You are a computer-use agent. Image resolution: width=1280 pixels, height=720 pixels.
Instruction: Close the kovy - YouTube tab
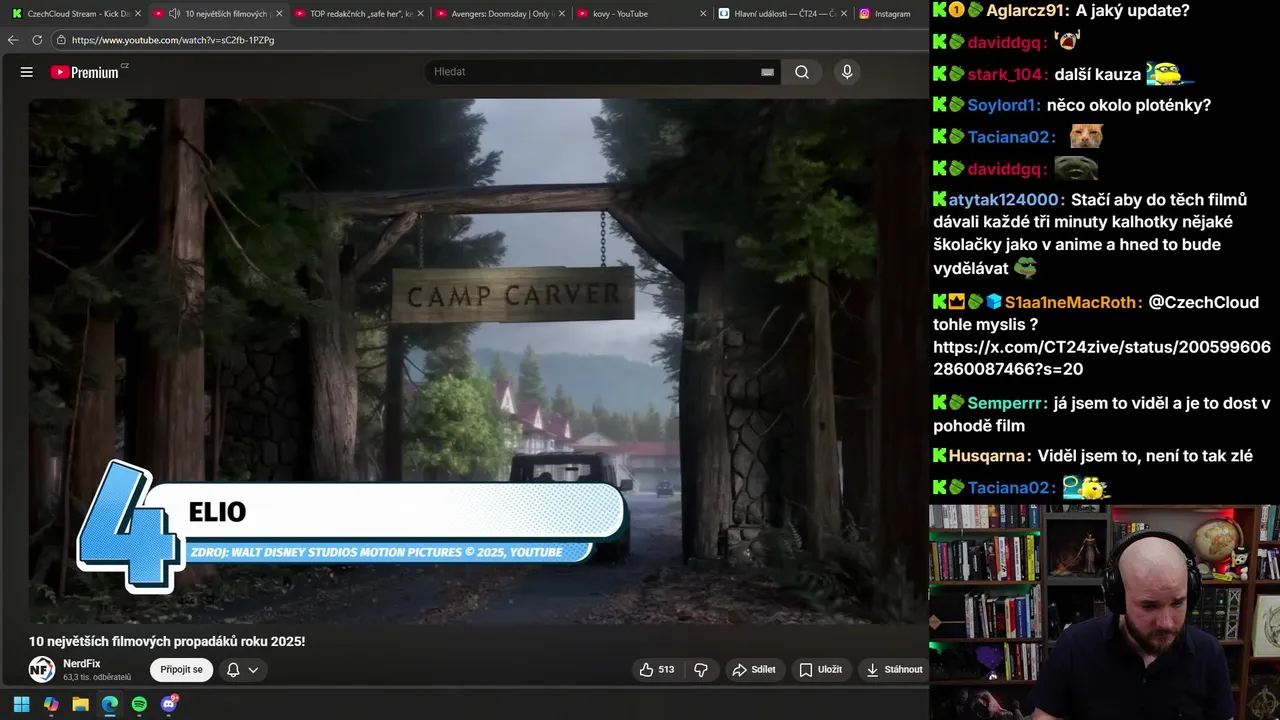[x=703, y=14]
